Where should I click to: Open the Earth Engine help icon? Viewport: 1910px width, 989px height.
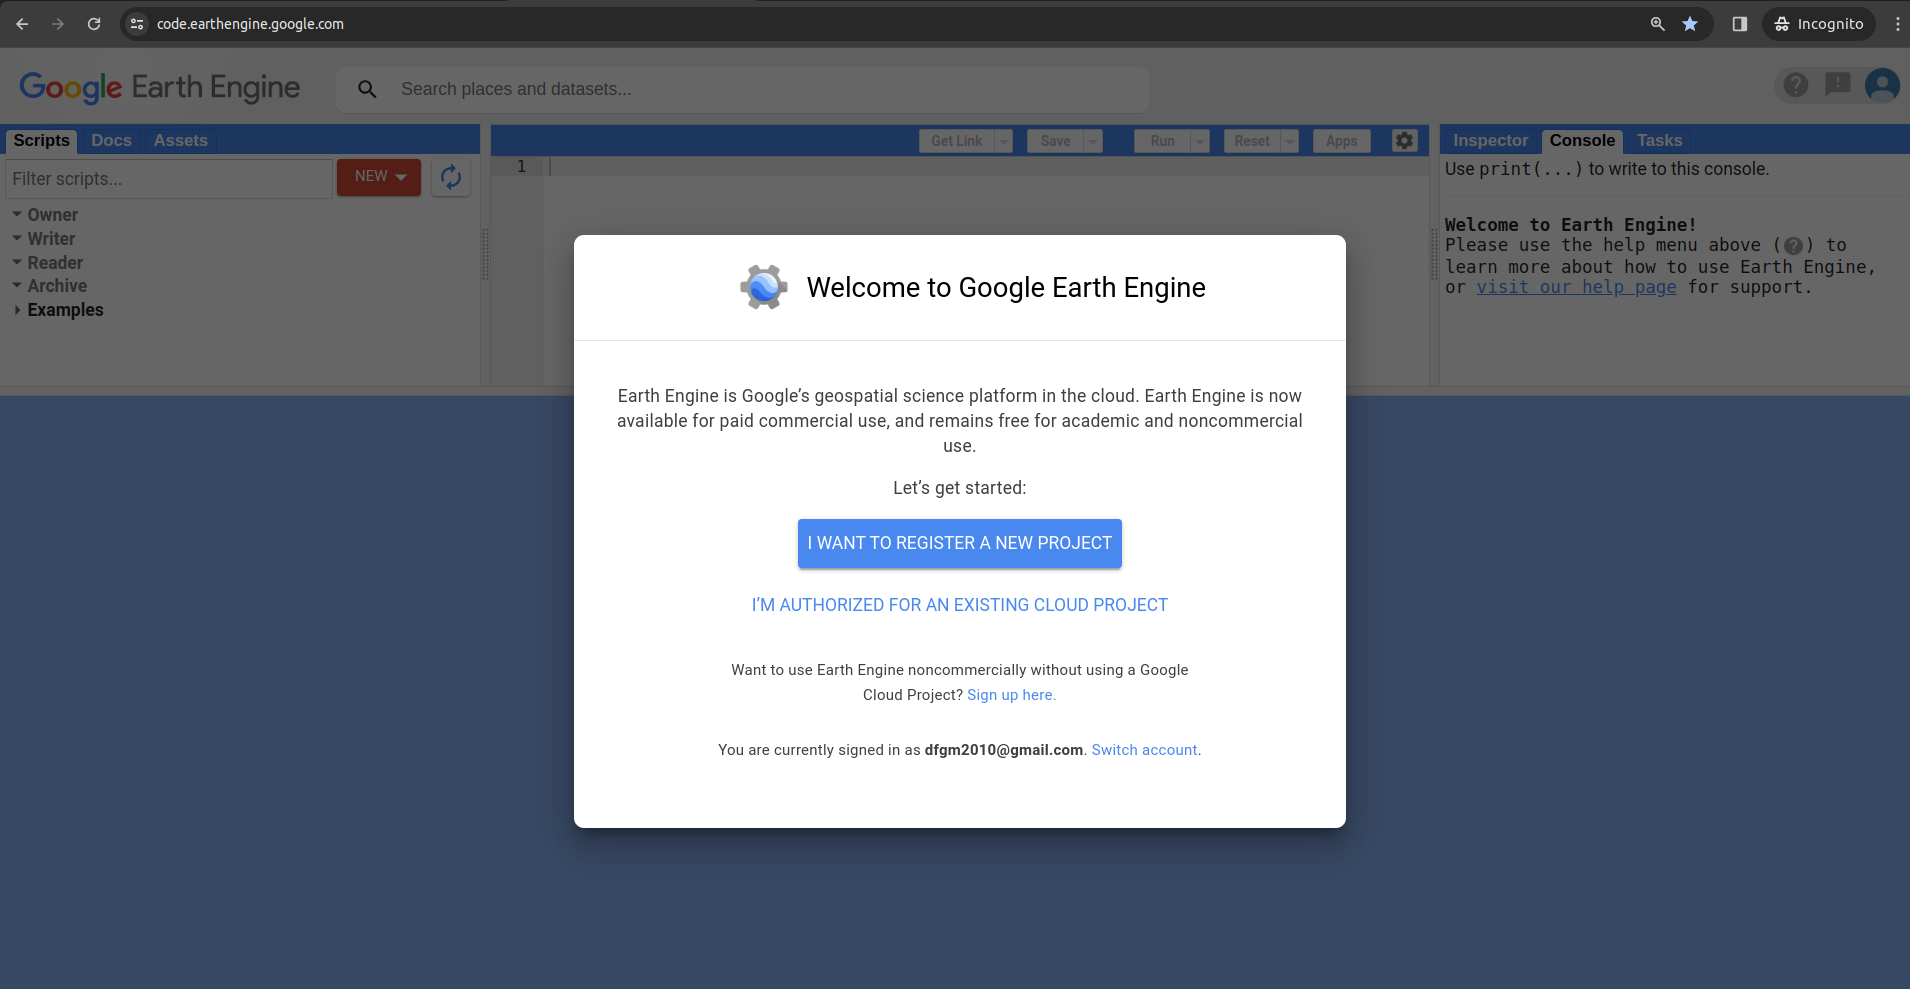click(x=1797, y=85)
